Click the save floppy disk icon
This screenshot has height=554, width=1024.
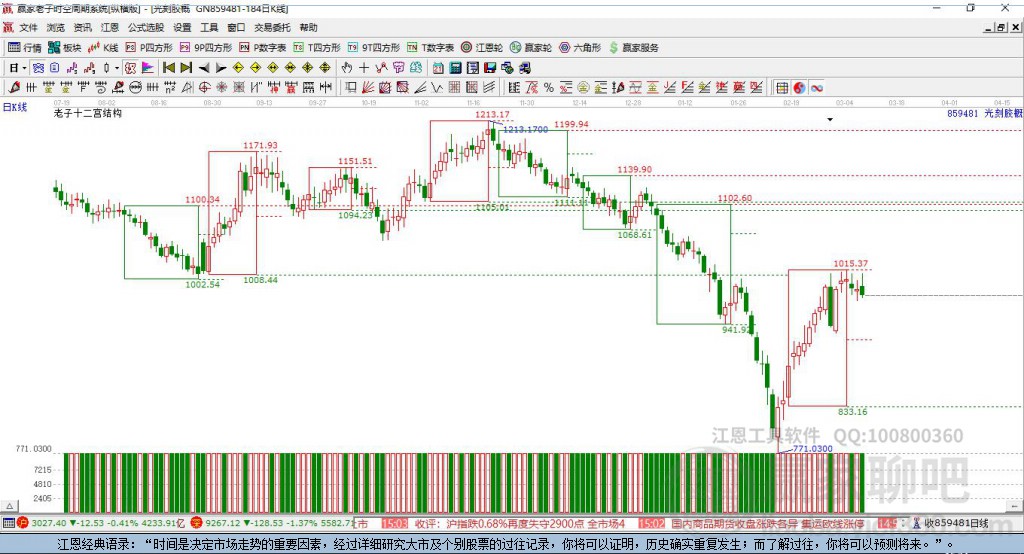[x=490, y=67]
